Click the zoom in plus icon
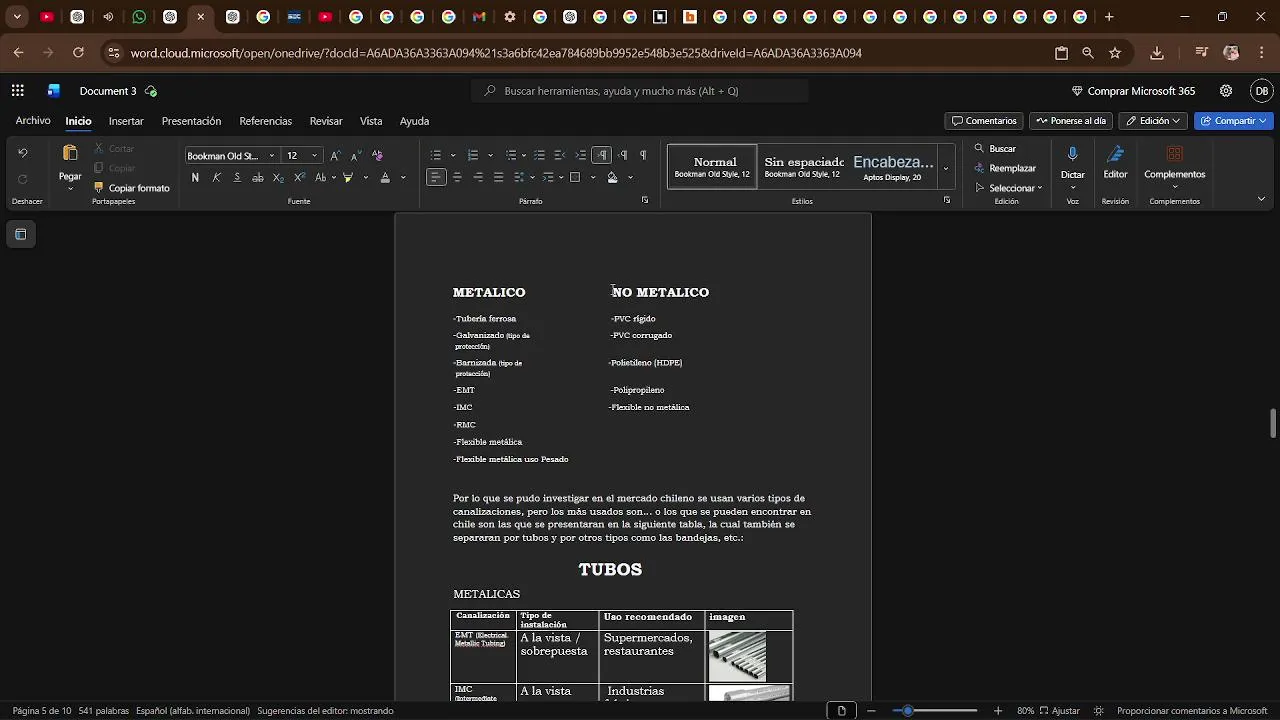This screenshot has width=1280, height=720. pyautogui.click(x=997, y=711)
